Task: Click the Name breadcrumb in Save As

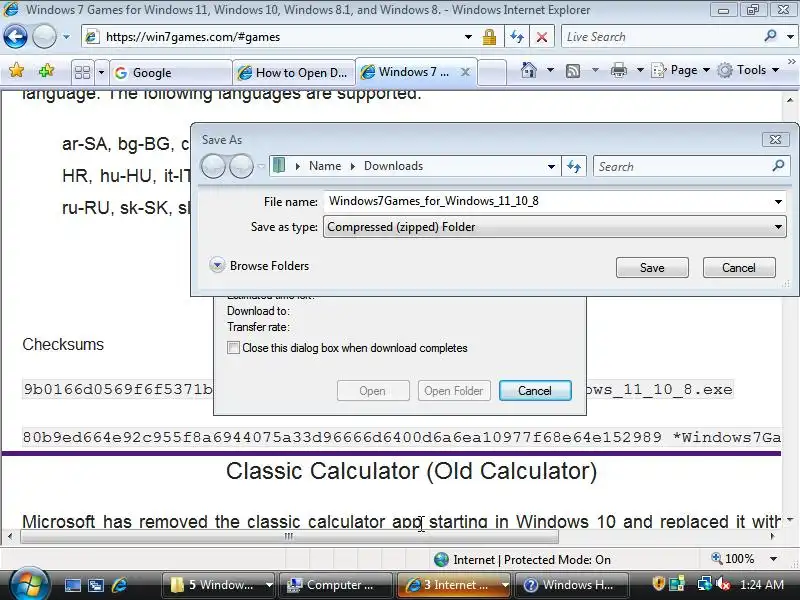Action: click(325, 166)
